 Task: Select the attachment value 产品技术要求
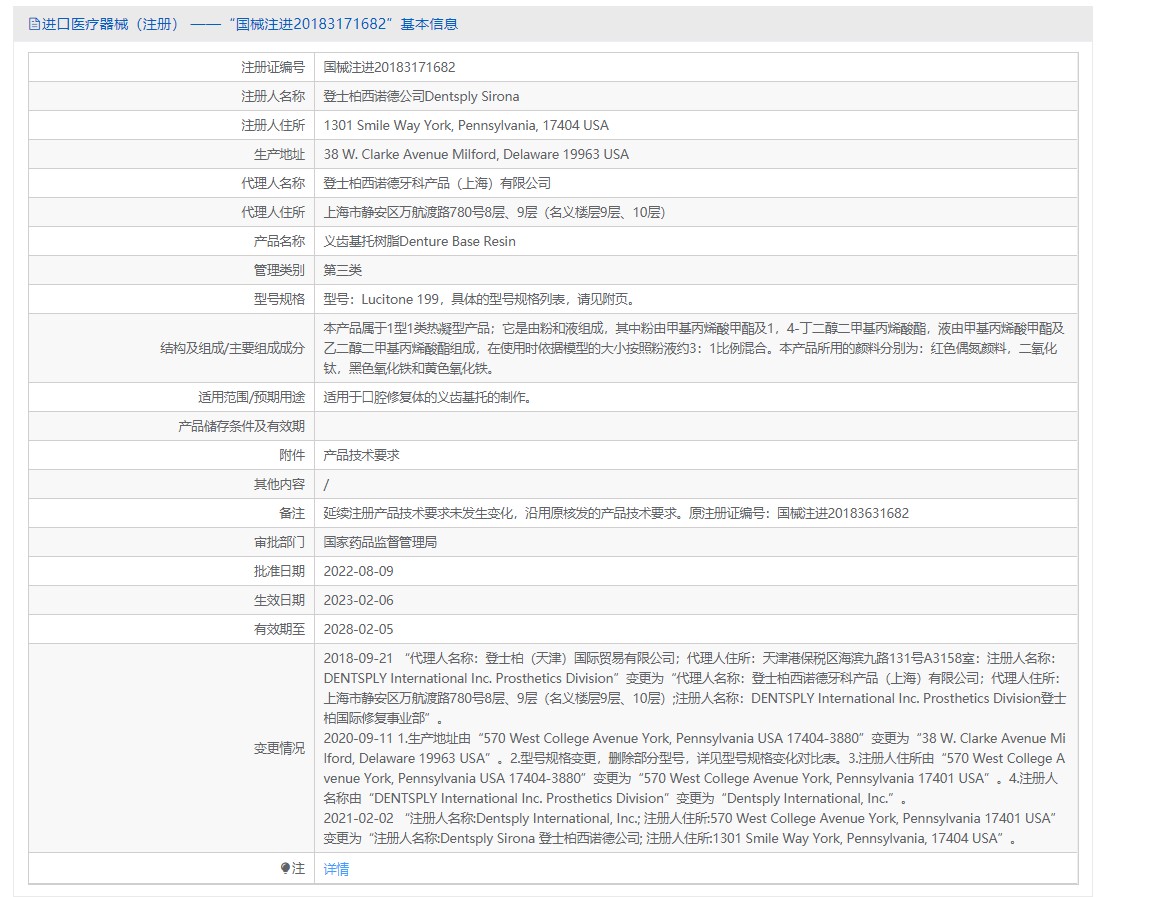pyautogui.click(x=361, y=455)
